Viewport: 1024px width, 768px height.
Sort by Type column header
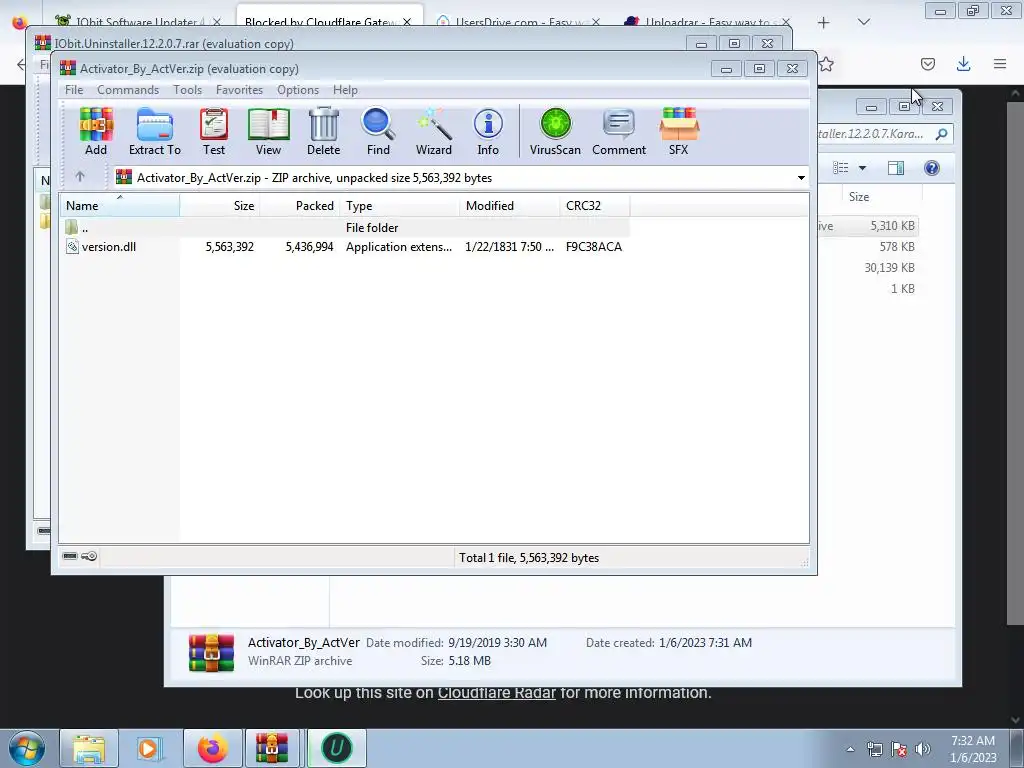pos(400,205)
